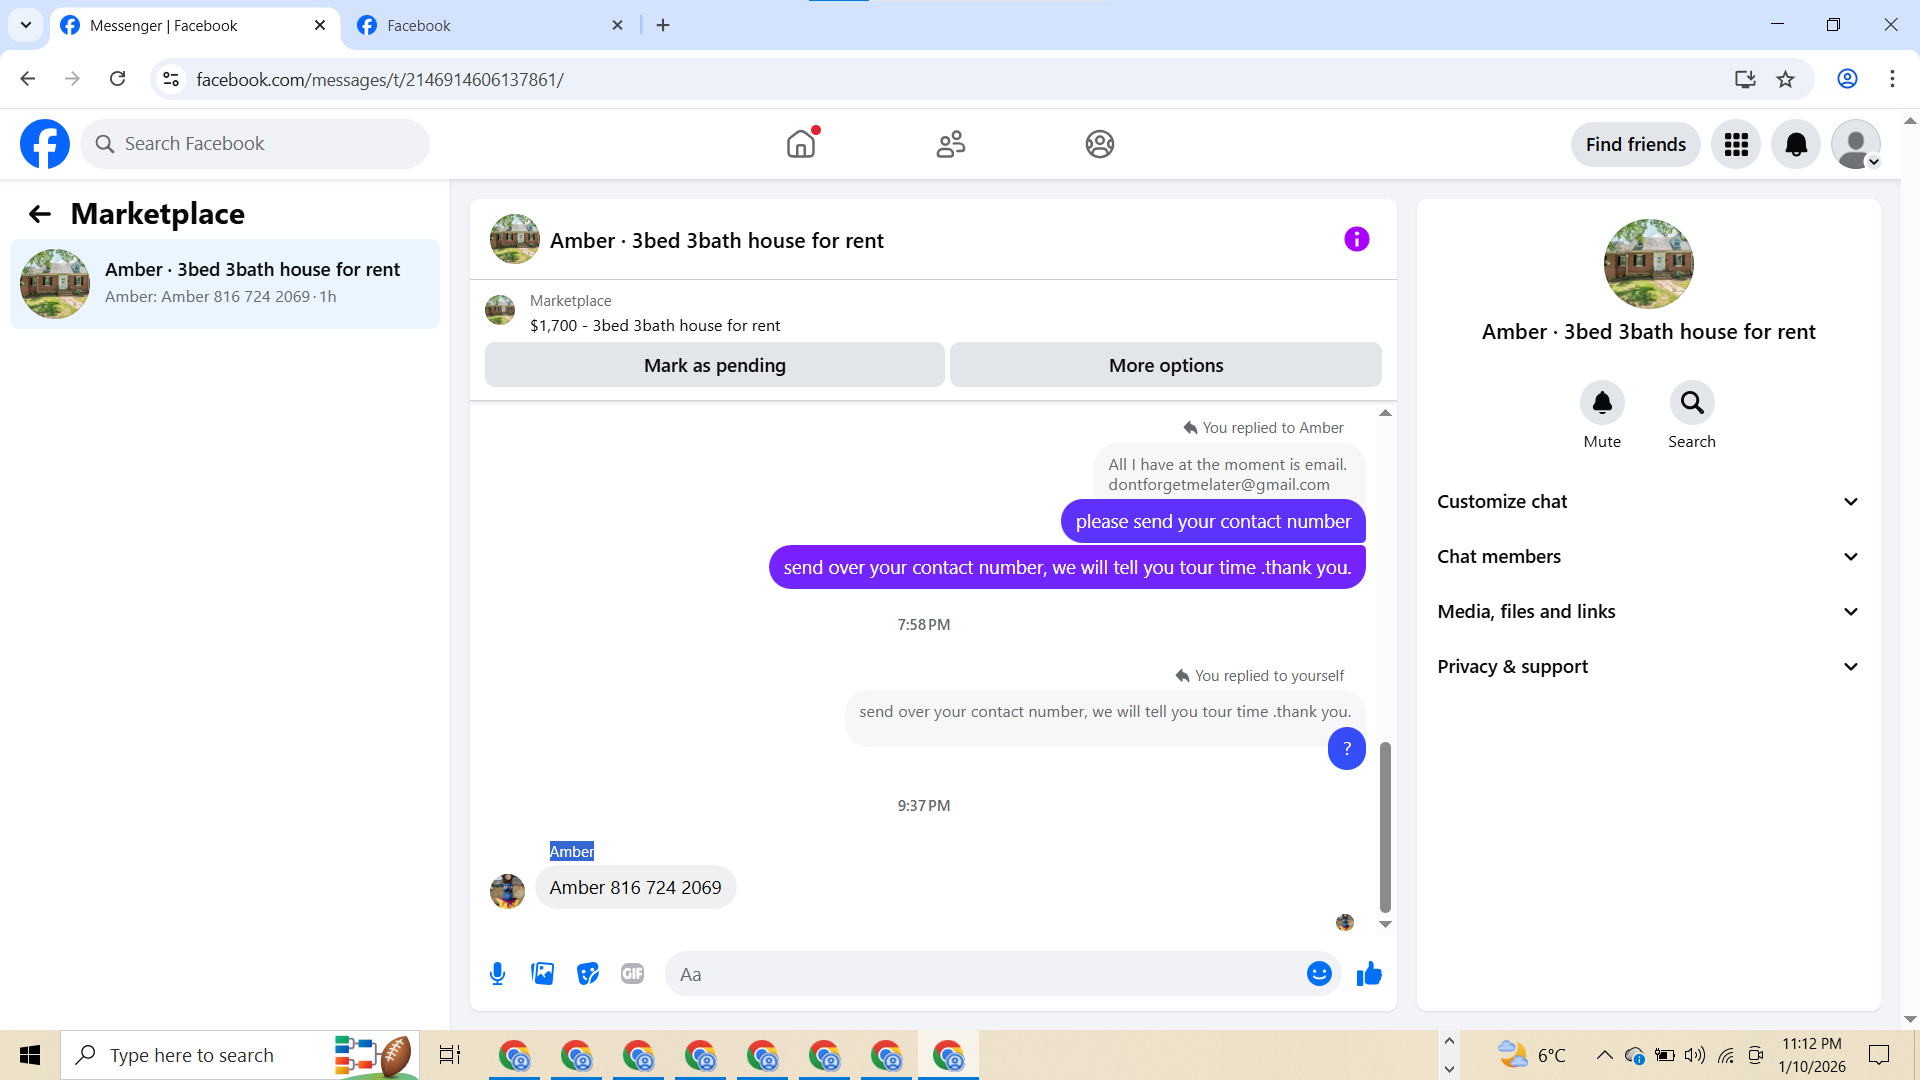The image size is (1920, 1080).
Task: Click the purple conversation info icon
Action: [1356, 240]
